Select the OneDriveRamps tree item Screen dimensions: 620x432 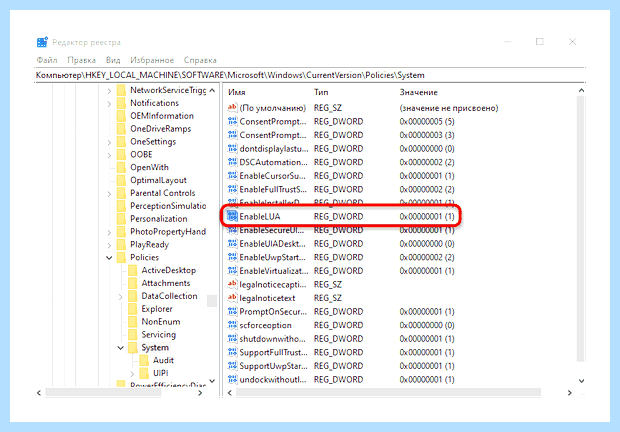[161, 129]
